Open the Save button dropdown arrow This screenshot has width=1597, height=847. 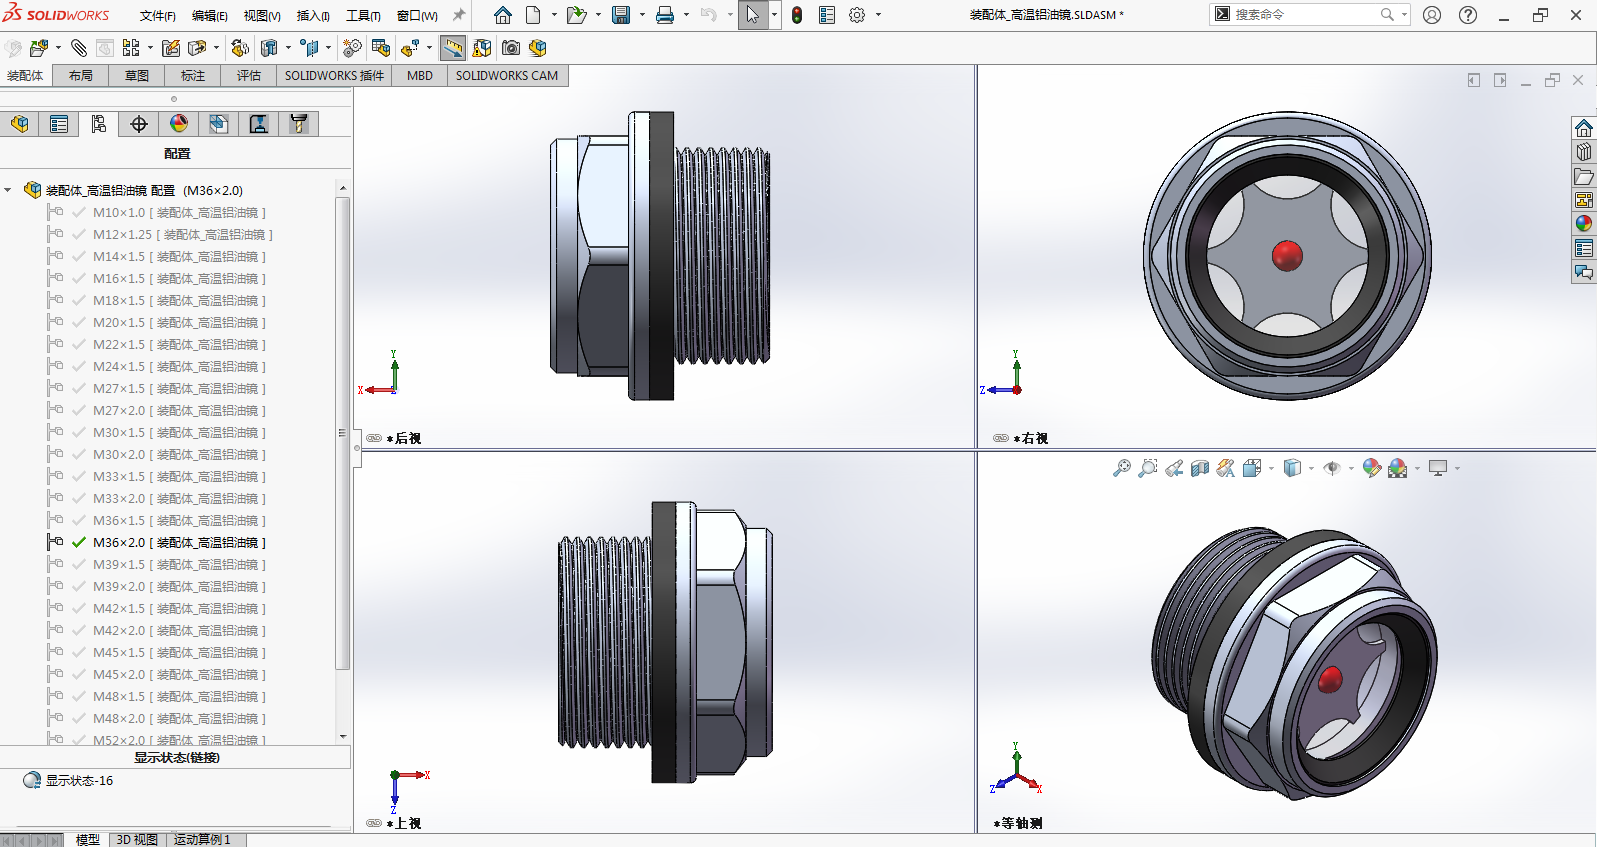[x=642, y=15]
